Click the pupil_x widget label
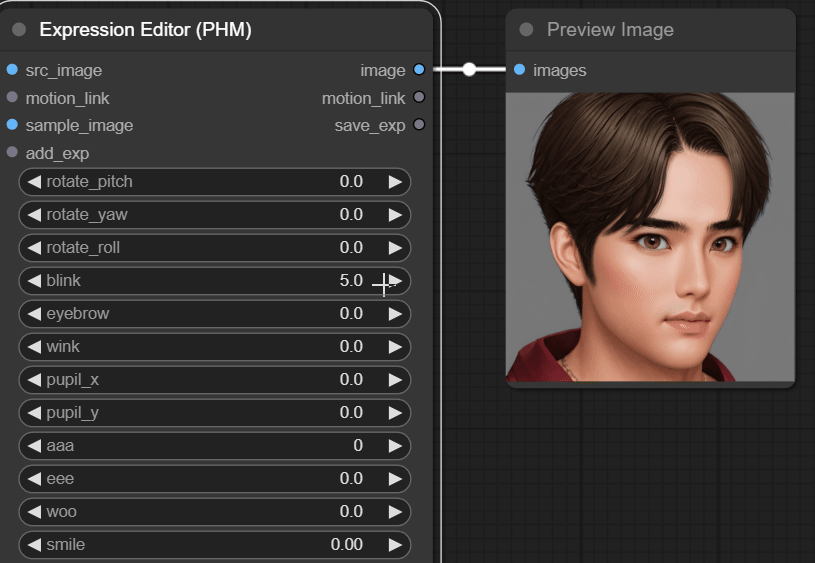The width and height of the screenshot is (815, 563). (x=72, y=380)
